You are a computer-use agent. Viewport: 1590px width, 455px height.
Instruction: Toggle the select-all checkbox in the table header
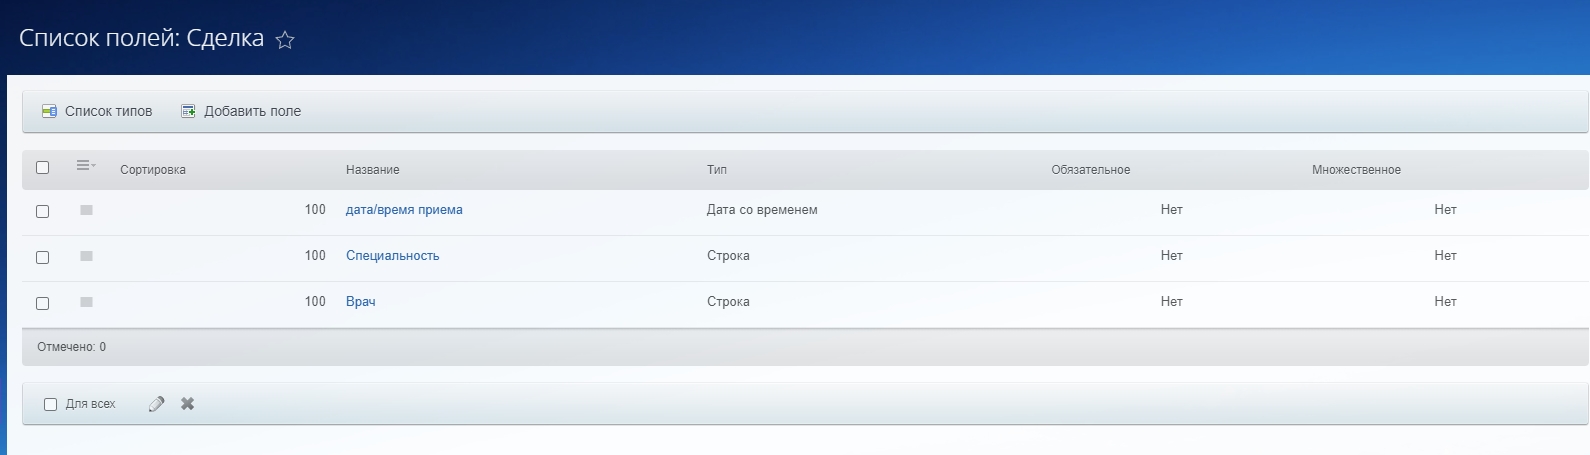click(42, 168)
